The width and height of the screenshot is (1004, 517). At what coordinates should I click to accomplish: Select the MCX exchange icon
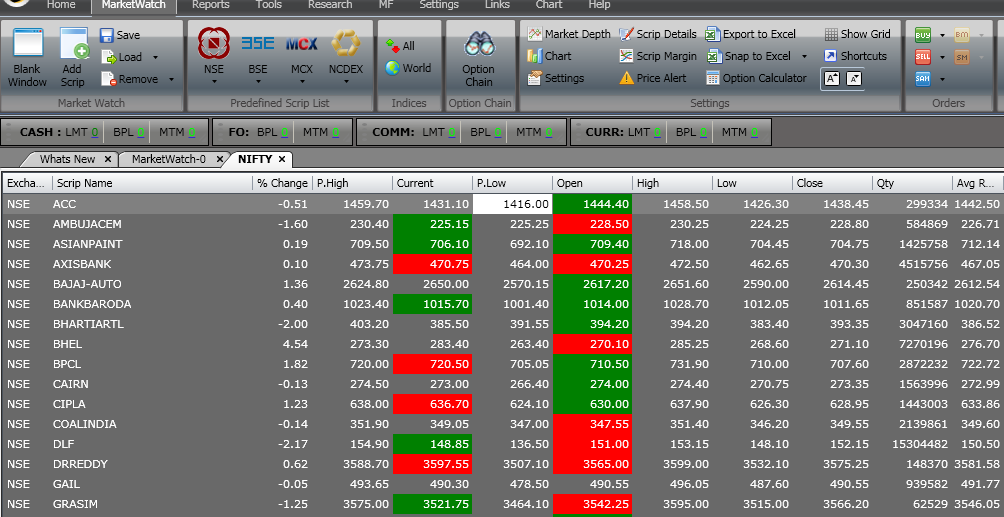(302, 56)
